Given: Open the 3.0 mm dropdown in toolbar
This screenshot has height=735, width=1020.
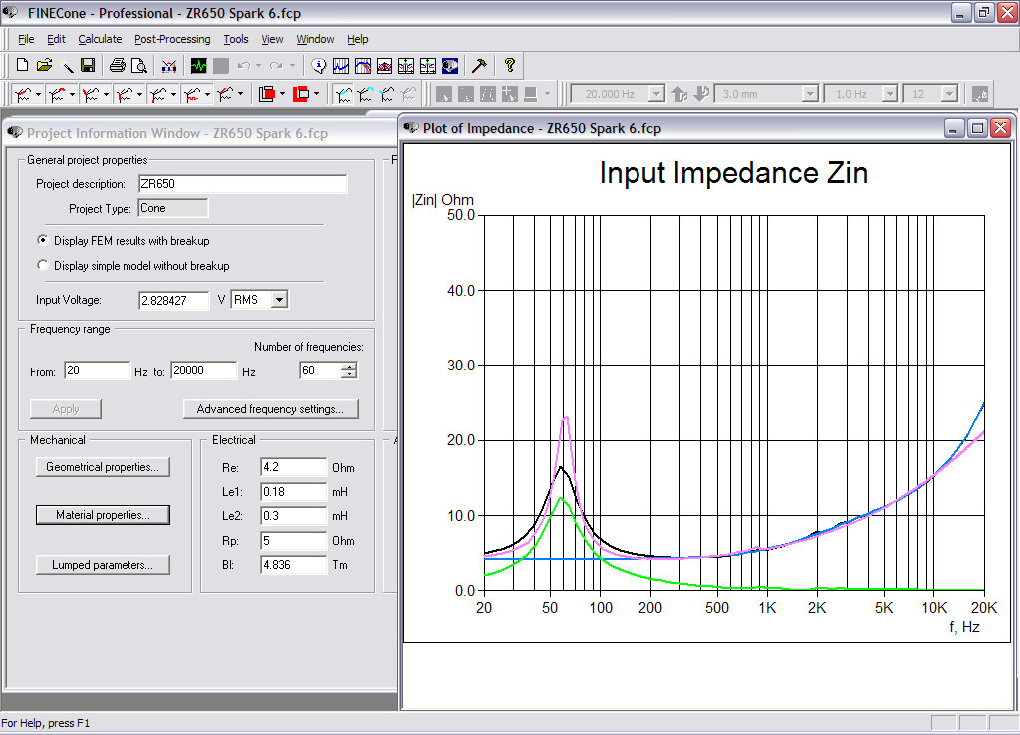Looking at the screenshot, I should point(810,94).
